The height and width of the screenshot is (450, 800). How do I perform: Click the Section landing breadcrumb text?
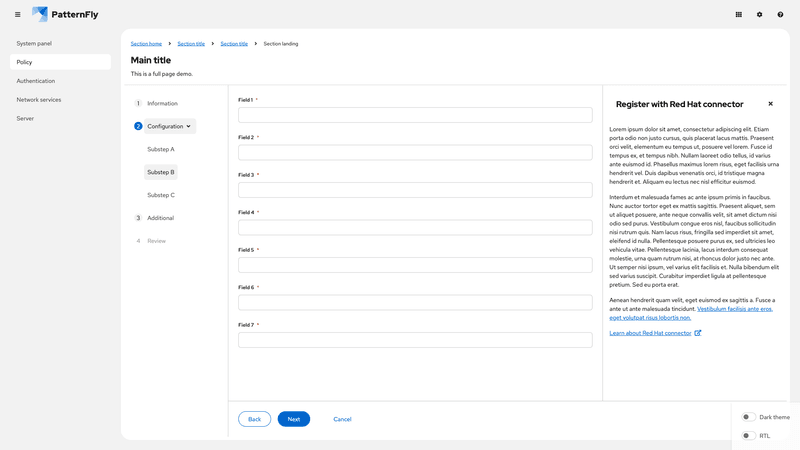[281, 44]
